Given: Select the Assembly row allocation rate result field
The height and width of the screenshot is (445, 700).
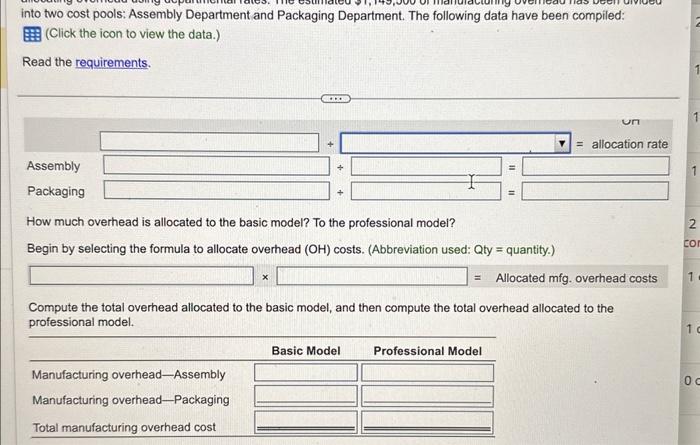Looking at the screenshot, I should click(x=596, y=166).
